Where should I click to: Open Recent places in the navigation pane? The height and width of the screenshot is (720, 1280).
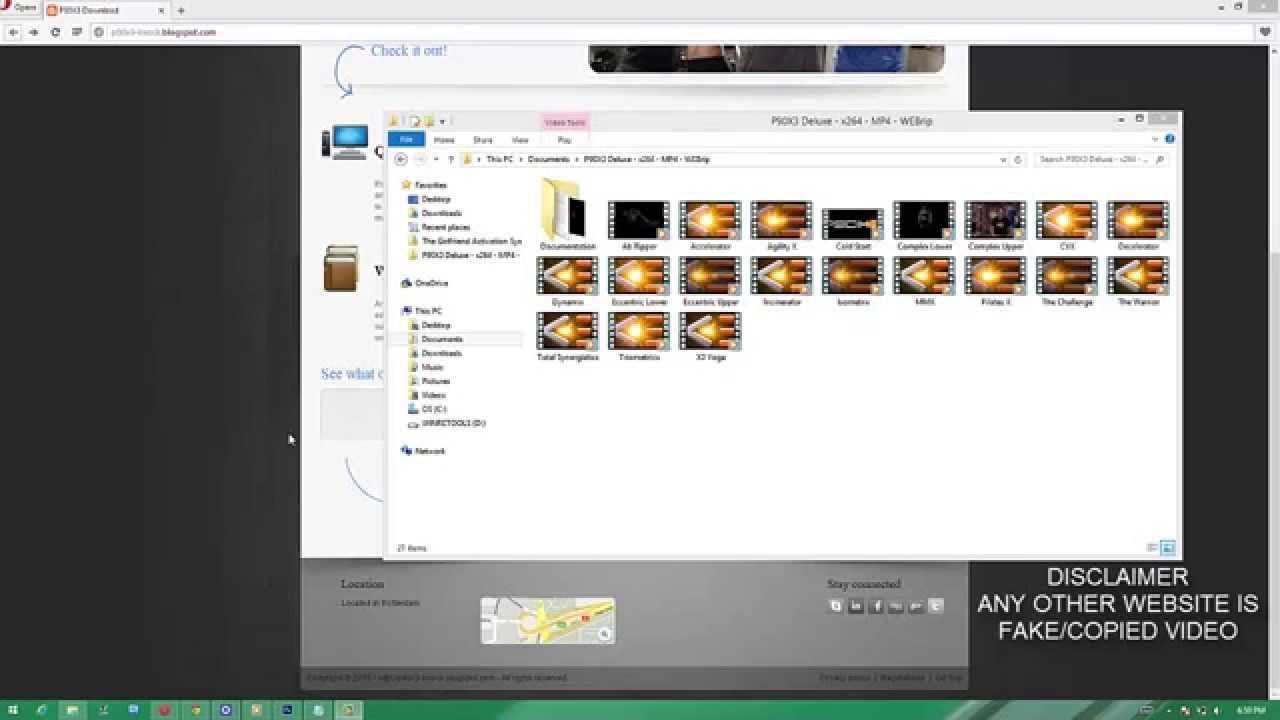pyautogui.click(x=445, y=227)
